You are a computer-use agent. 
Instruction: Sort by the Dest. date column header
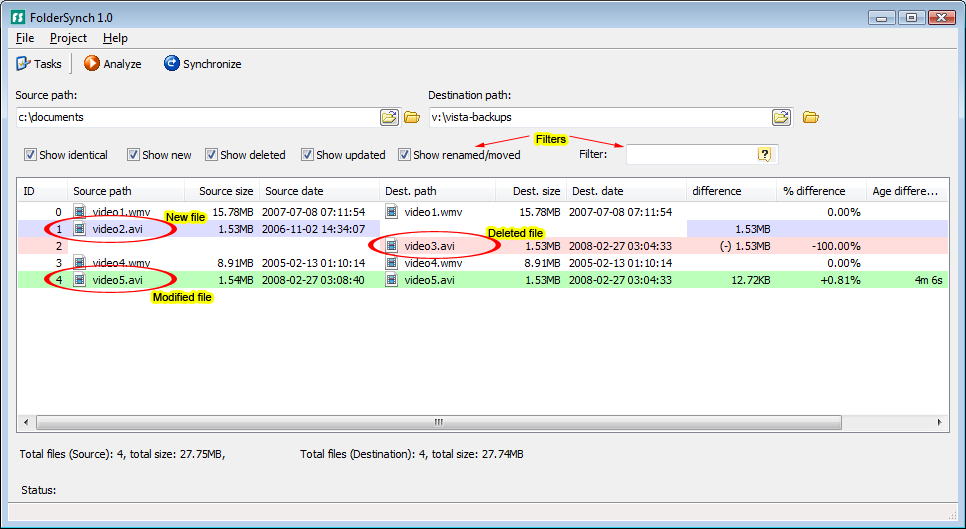(626, 191)
